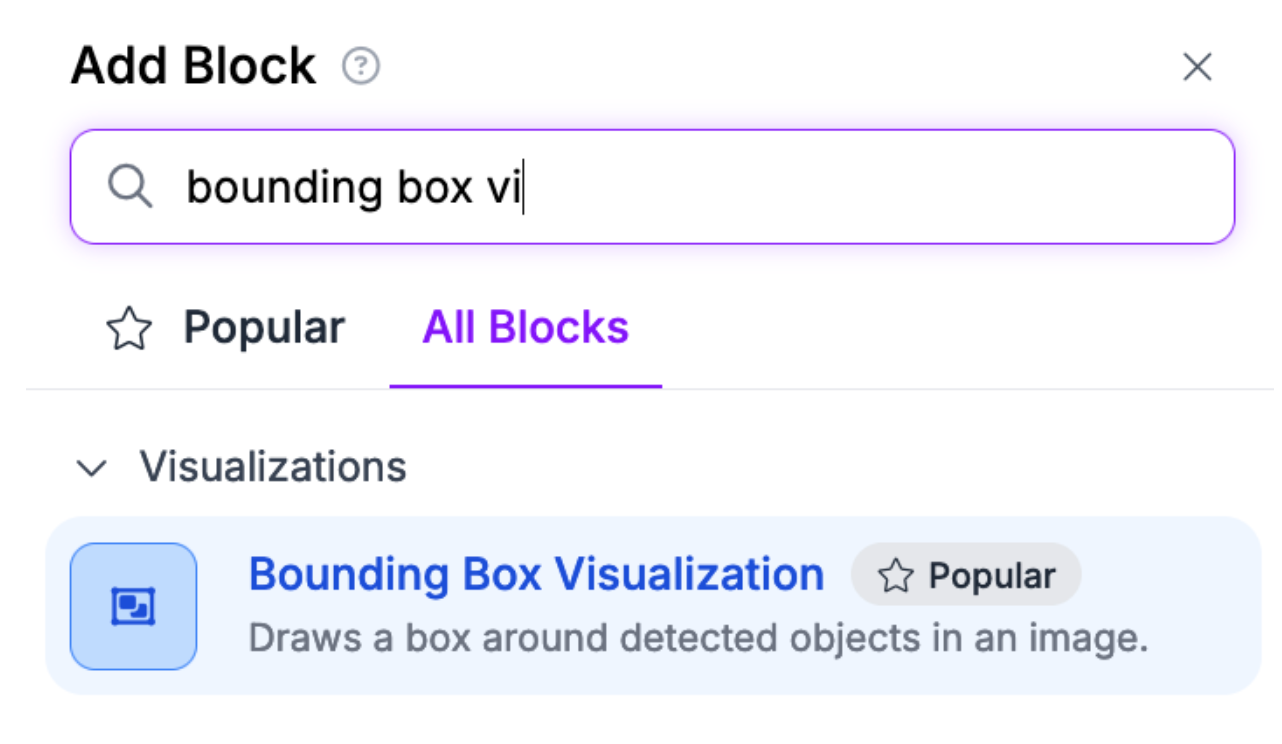Click the text cursor after "vi"

pyautogui.click(x=523, y=187)
